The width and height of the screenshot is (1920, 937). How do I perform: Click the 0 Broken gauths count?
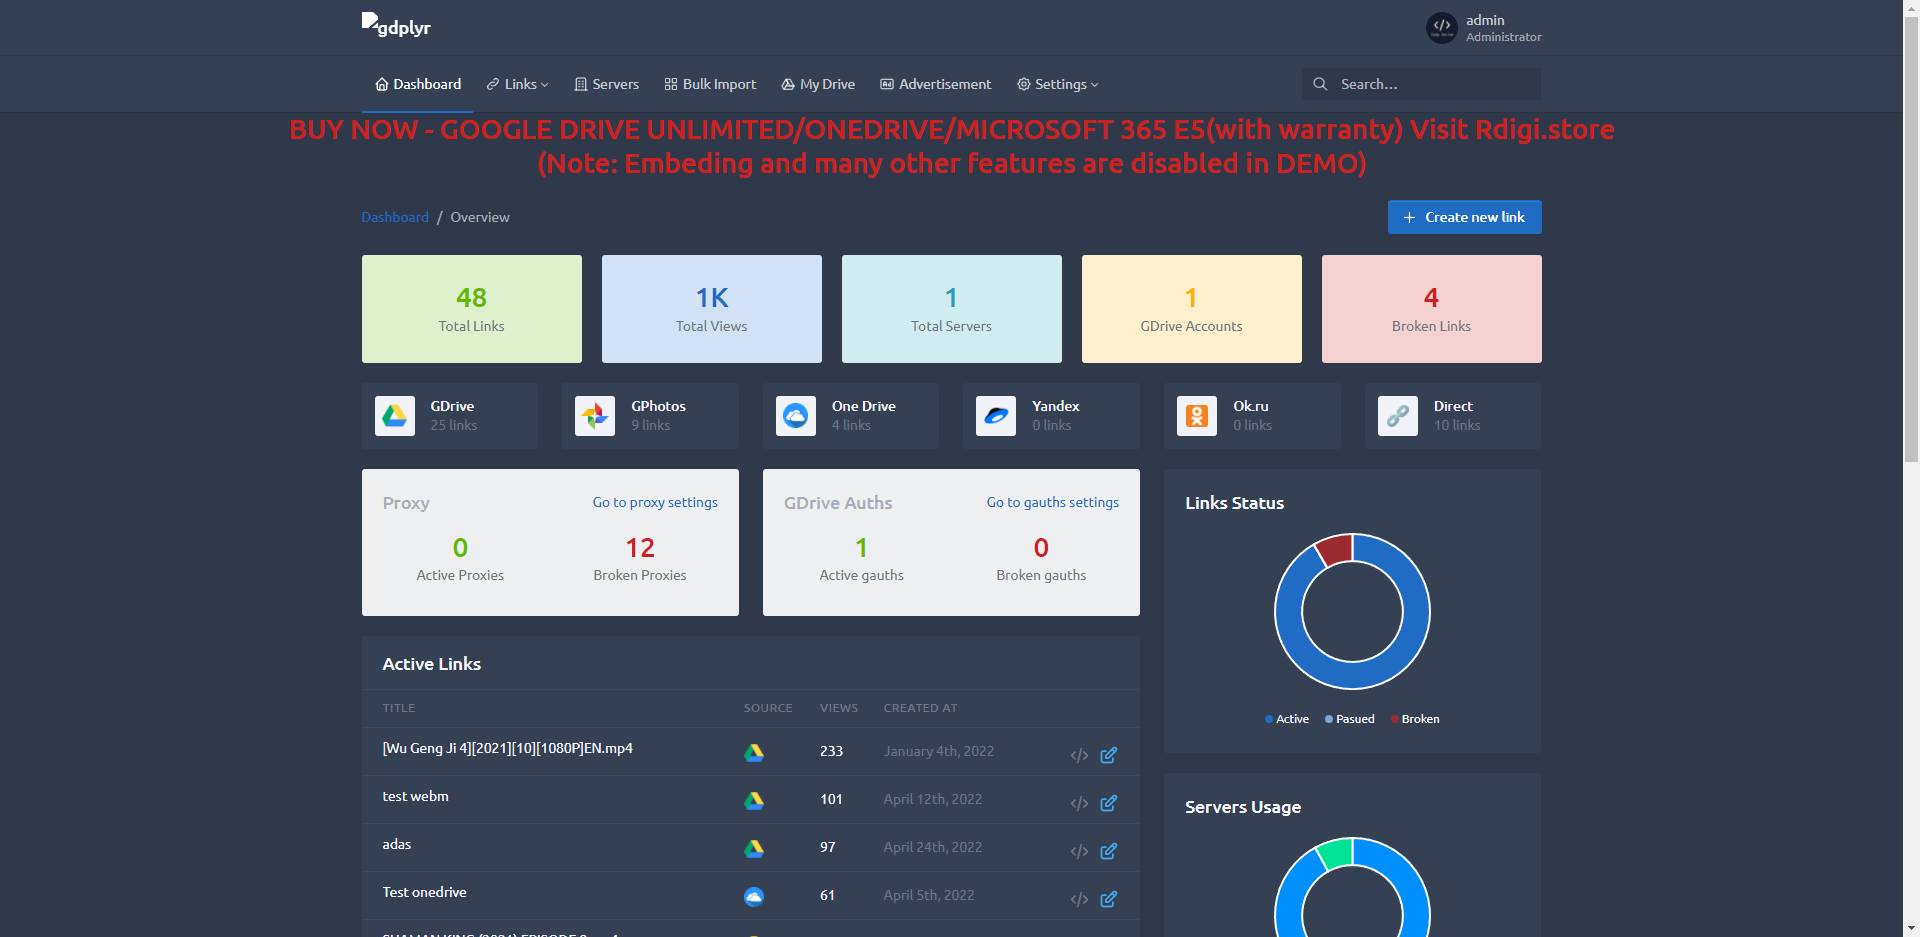[x=1041, y=548]
